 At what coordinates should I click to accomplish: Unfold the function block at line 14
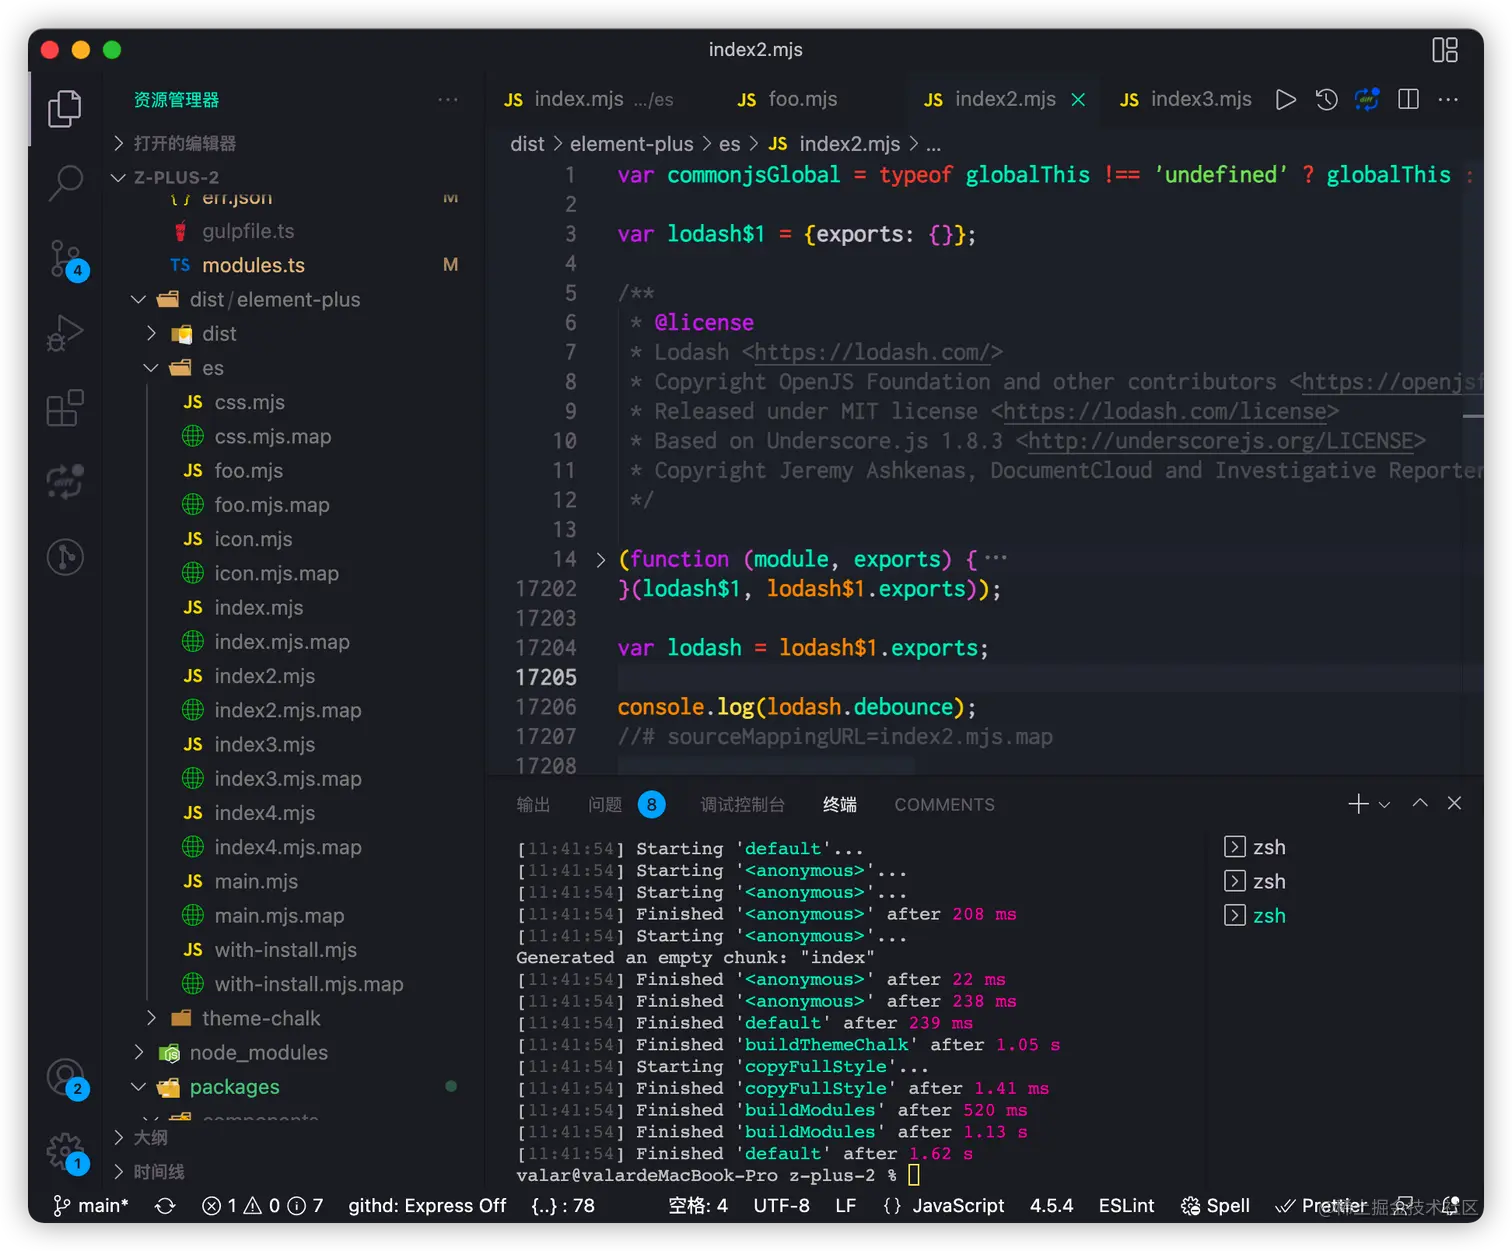coord(600,560)
